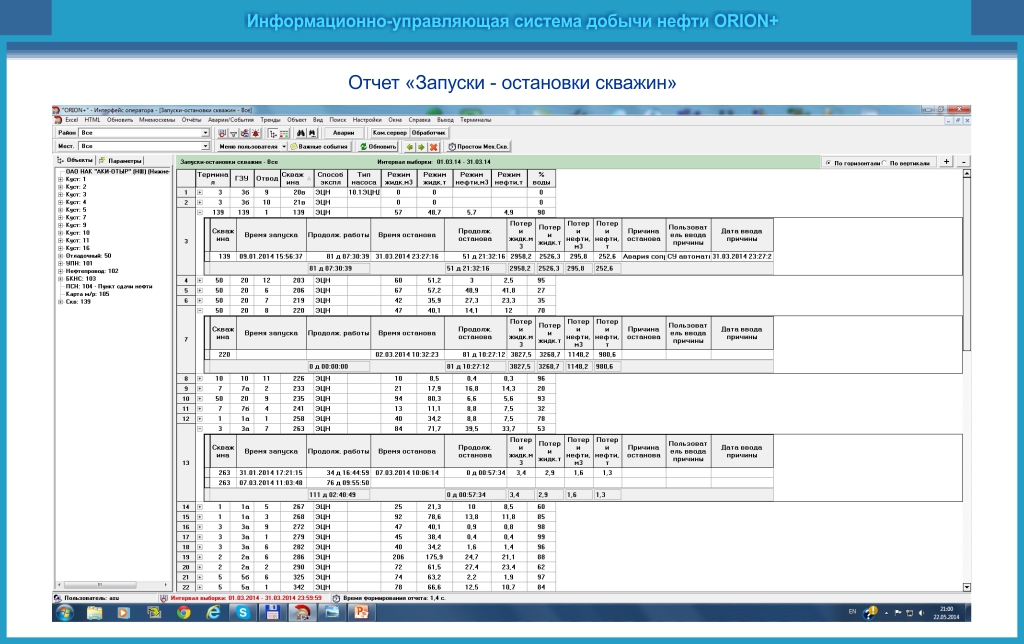Click the stop time cell '02.03.2014 10:32:23'
This screenshot has width=1024, height=644.
[x=407, y=355]
